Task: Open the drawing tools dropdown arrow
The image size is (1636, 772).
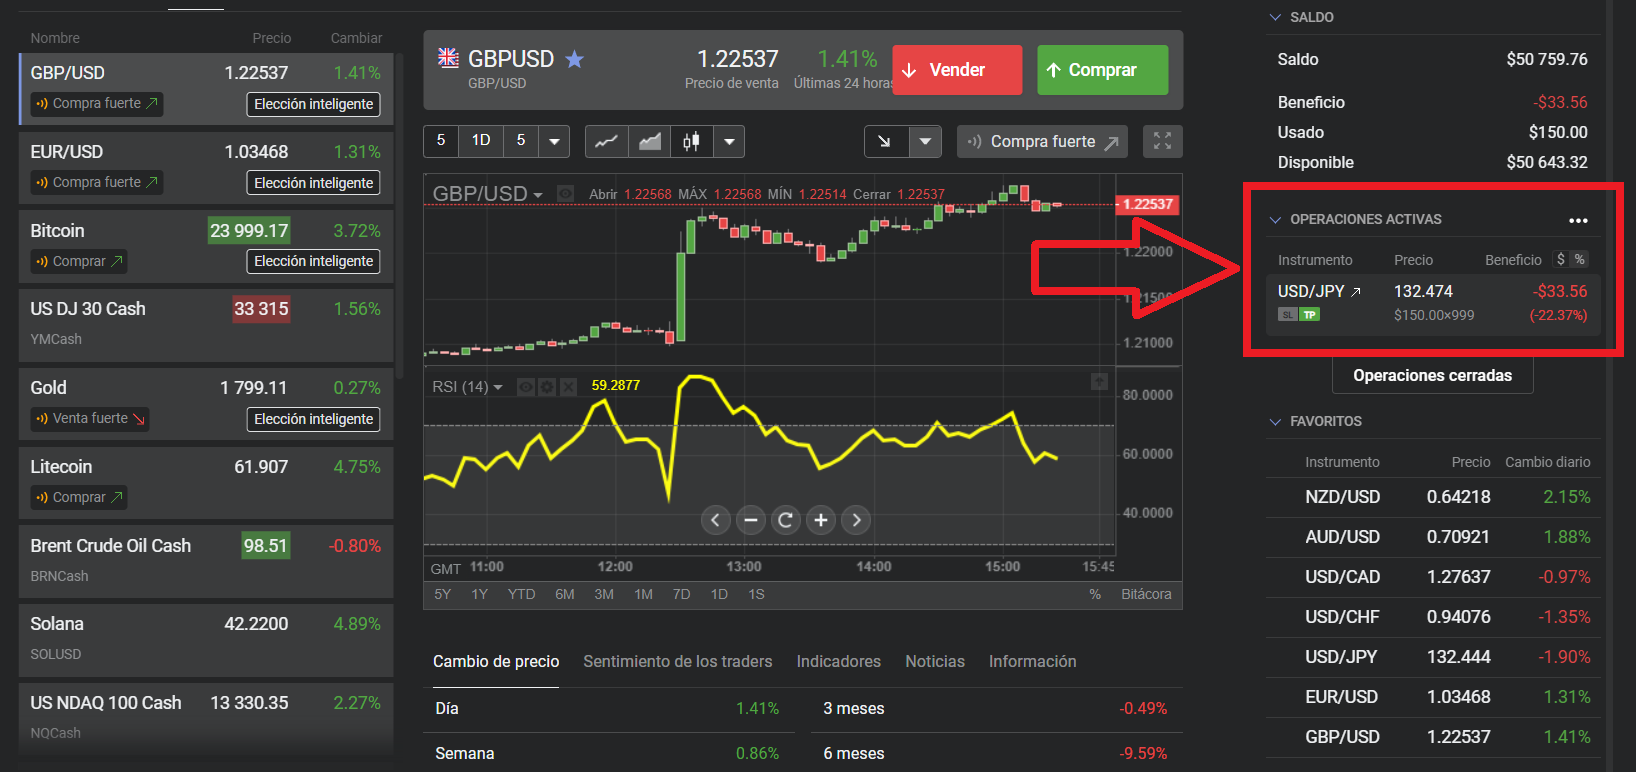Action: (x=925, y=142)
